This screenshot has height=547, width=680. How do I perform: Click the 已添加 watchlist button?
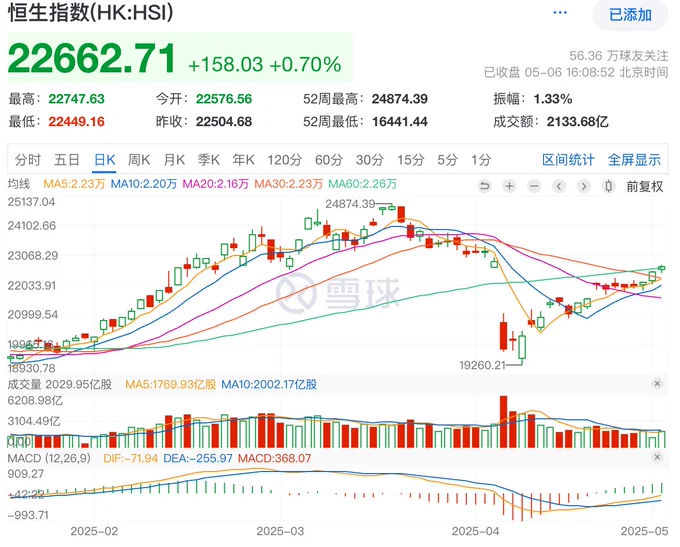click(x=630, y=15)
